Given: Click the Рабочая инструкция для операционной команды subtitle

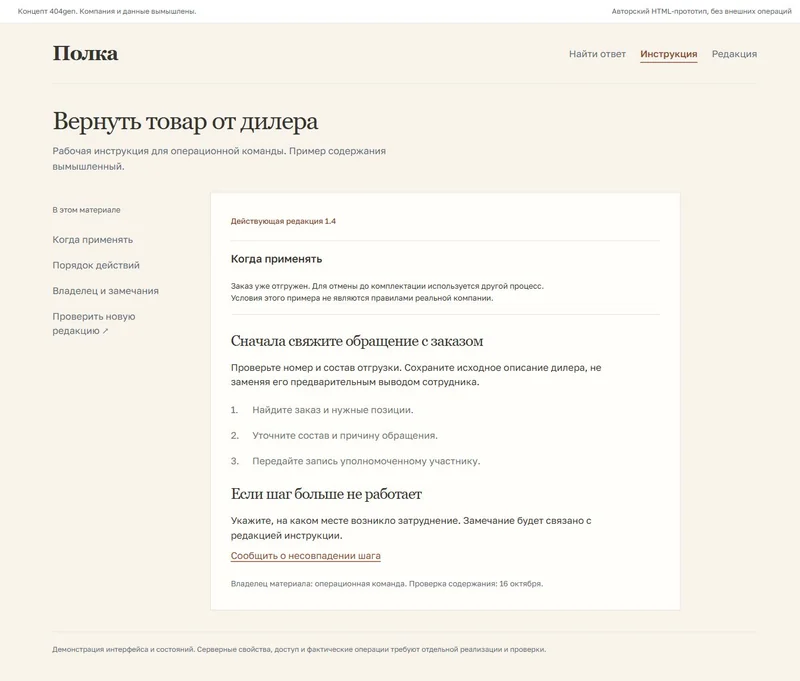Looking at the screenshot, I should [219, 159].
